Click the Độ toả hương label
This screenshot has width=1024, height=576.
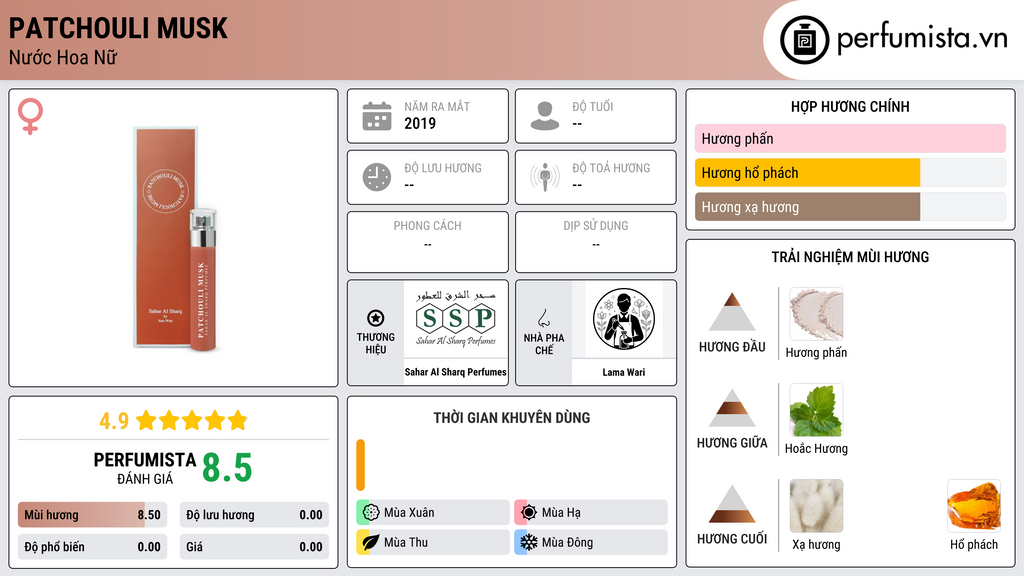click(611, 168)
